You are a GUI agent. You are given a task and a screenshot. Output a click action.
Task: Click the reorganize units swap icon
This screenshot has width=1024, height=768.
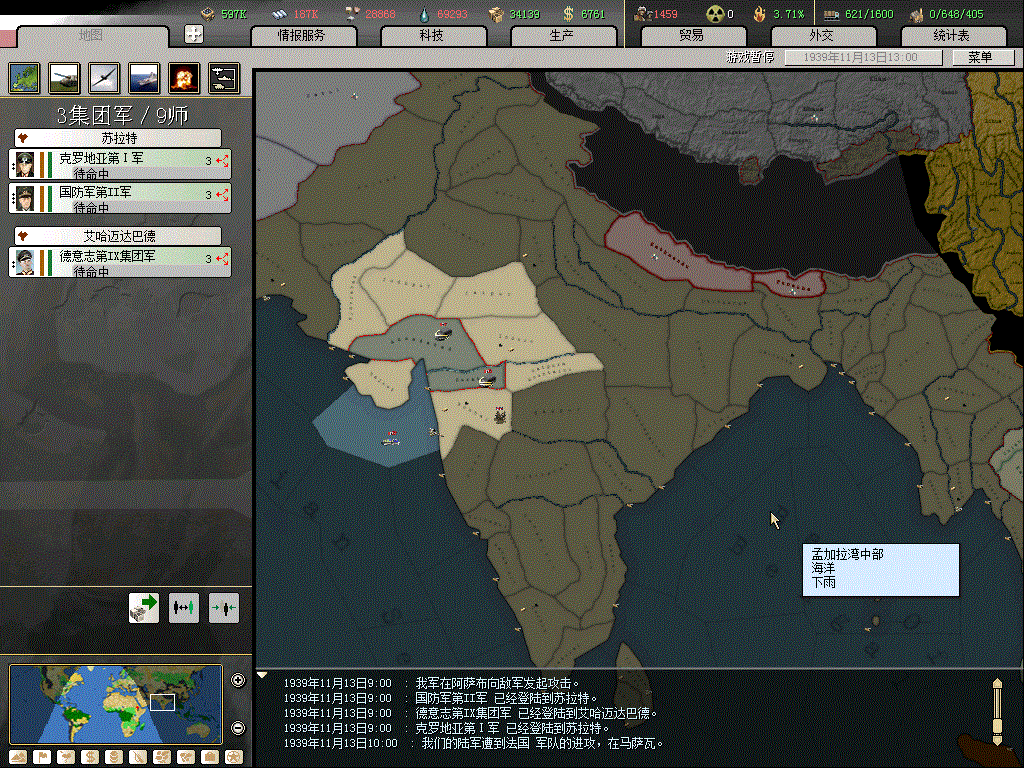[x=184, y=607]
